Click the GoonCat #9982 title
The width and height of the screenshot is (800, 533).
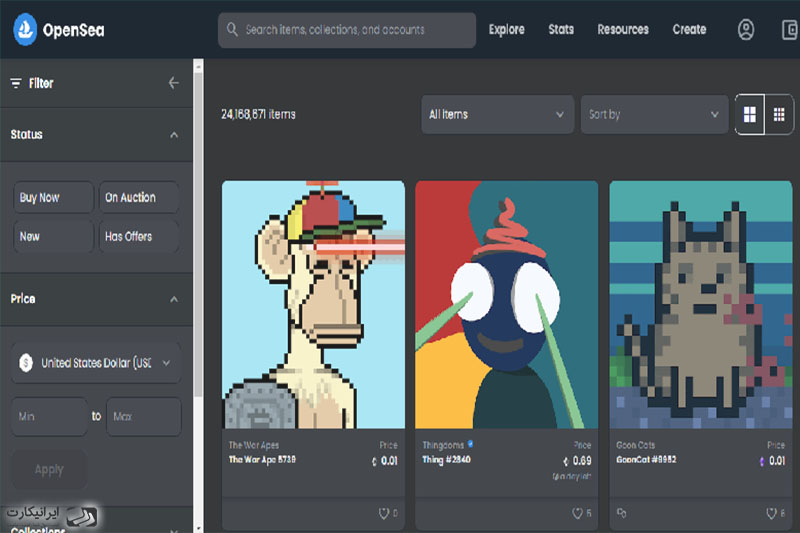(646, 460)
